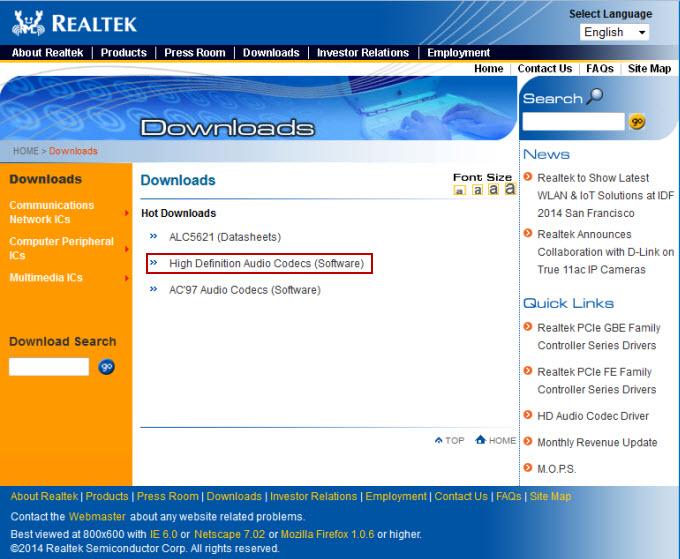Click About Realtek in footer links
The width and height of the screenshot is (680, 559).
[44, 496]
